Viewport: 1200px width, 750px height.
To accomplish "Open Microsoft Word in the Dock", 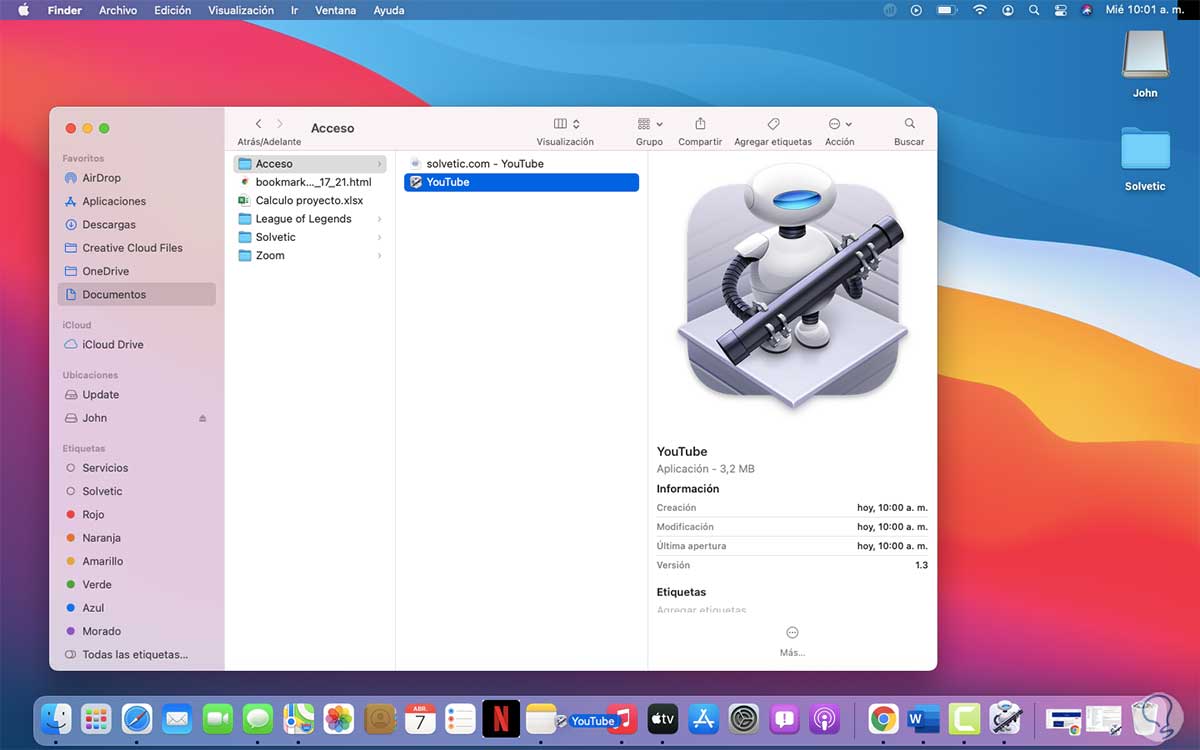I will (924, 718).
